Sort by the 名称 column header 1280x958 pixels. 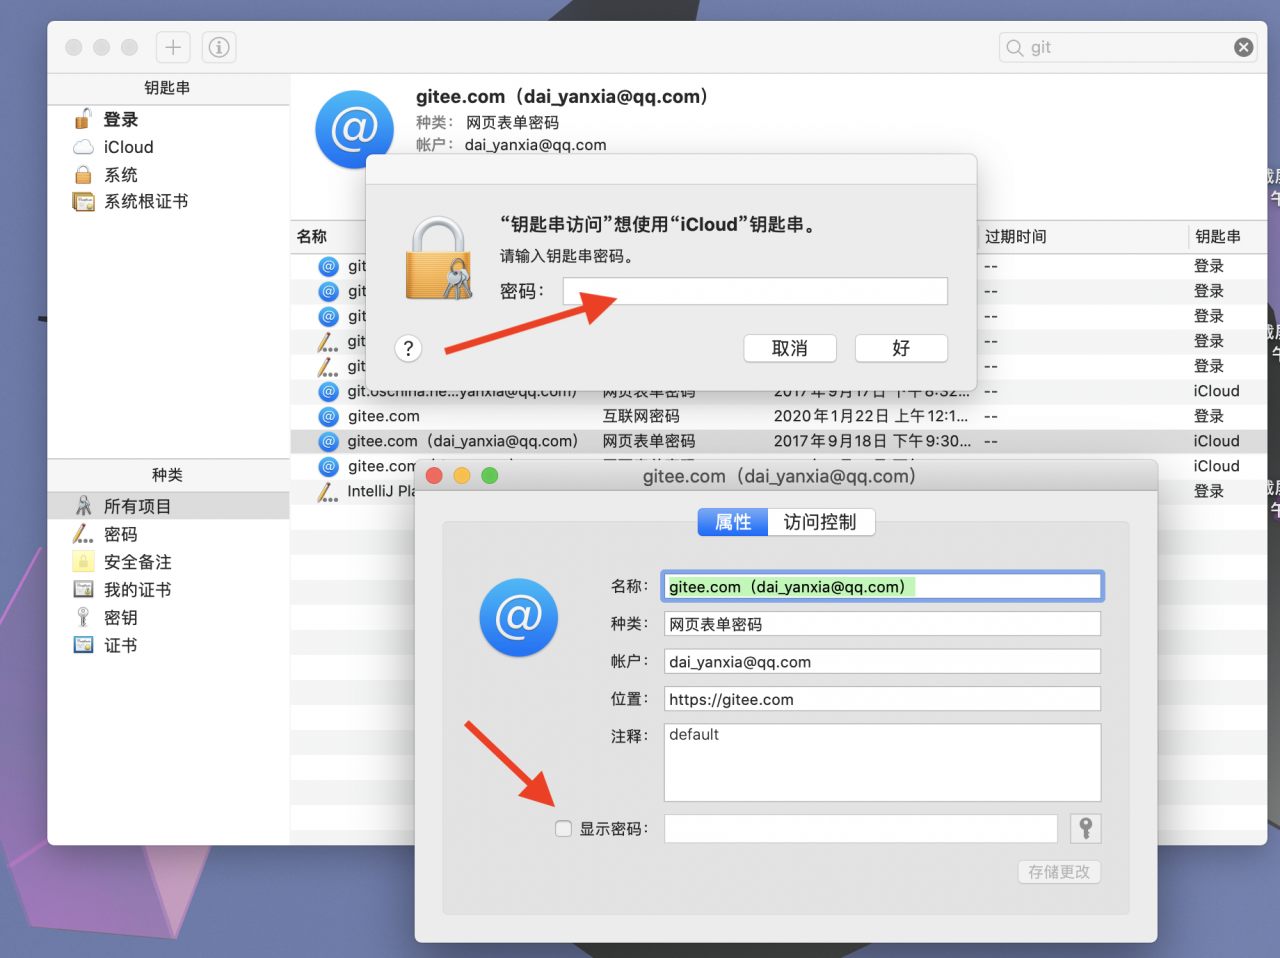point(312,237)
